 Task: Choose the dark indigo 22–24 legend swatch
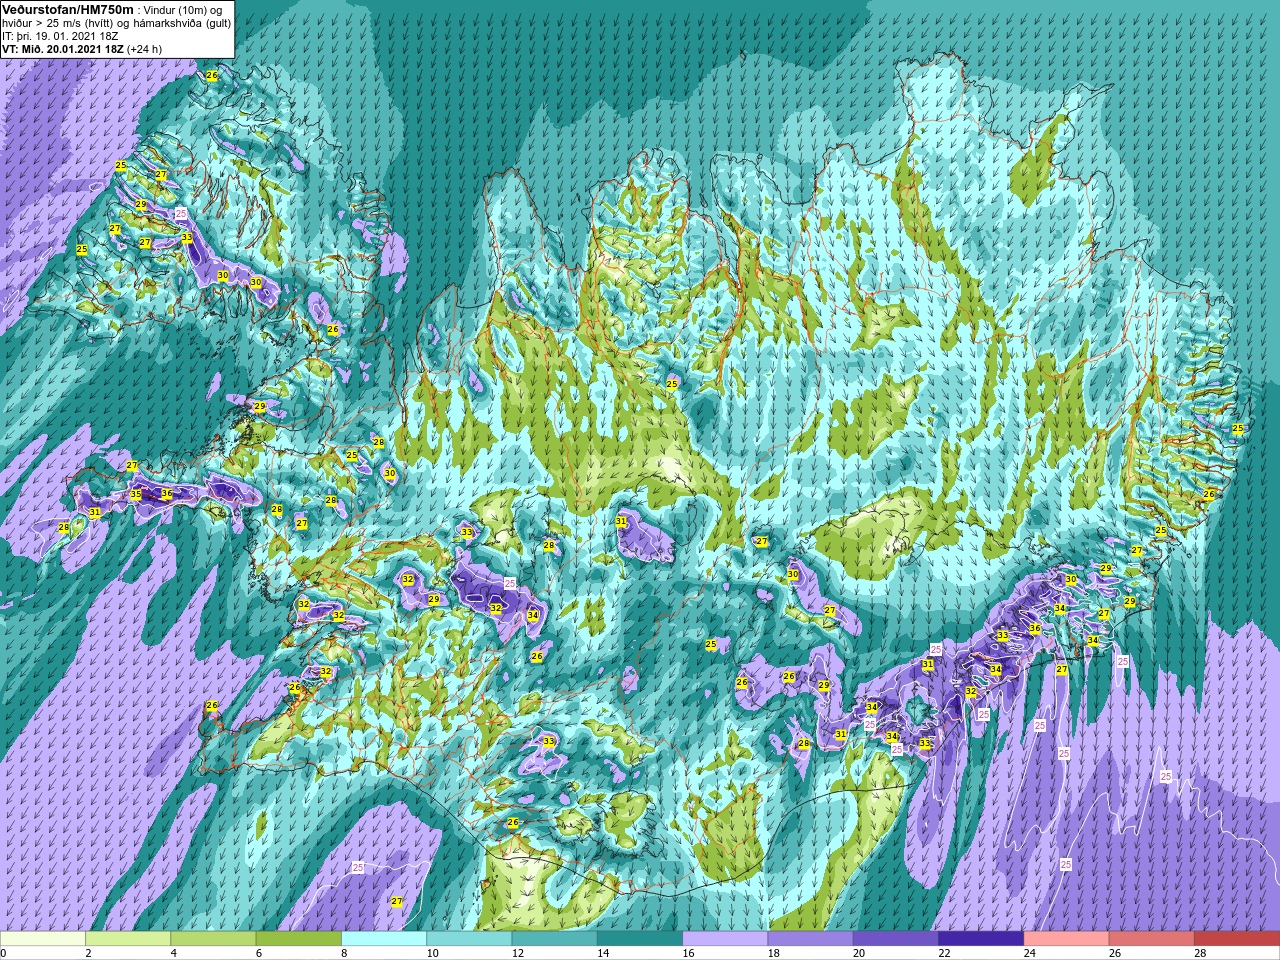pos(981,939)
